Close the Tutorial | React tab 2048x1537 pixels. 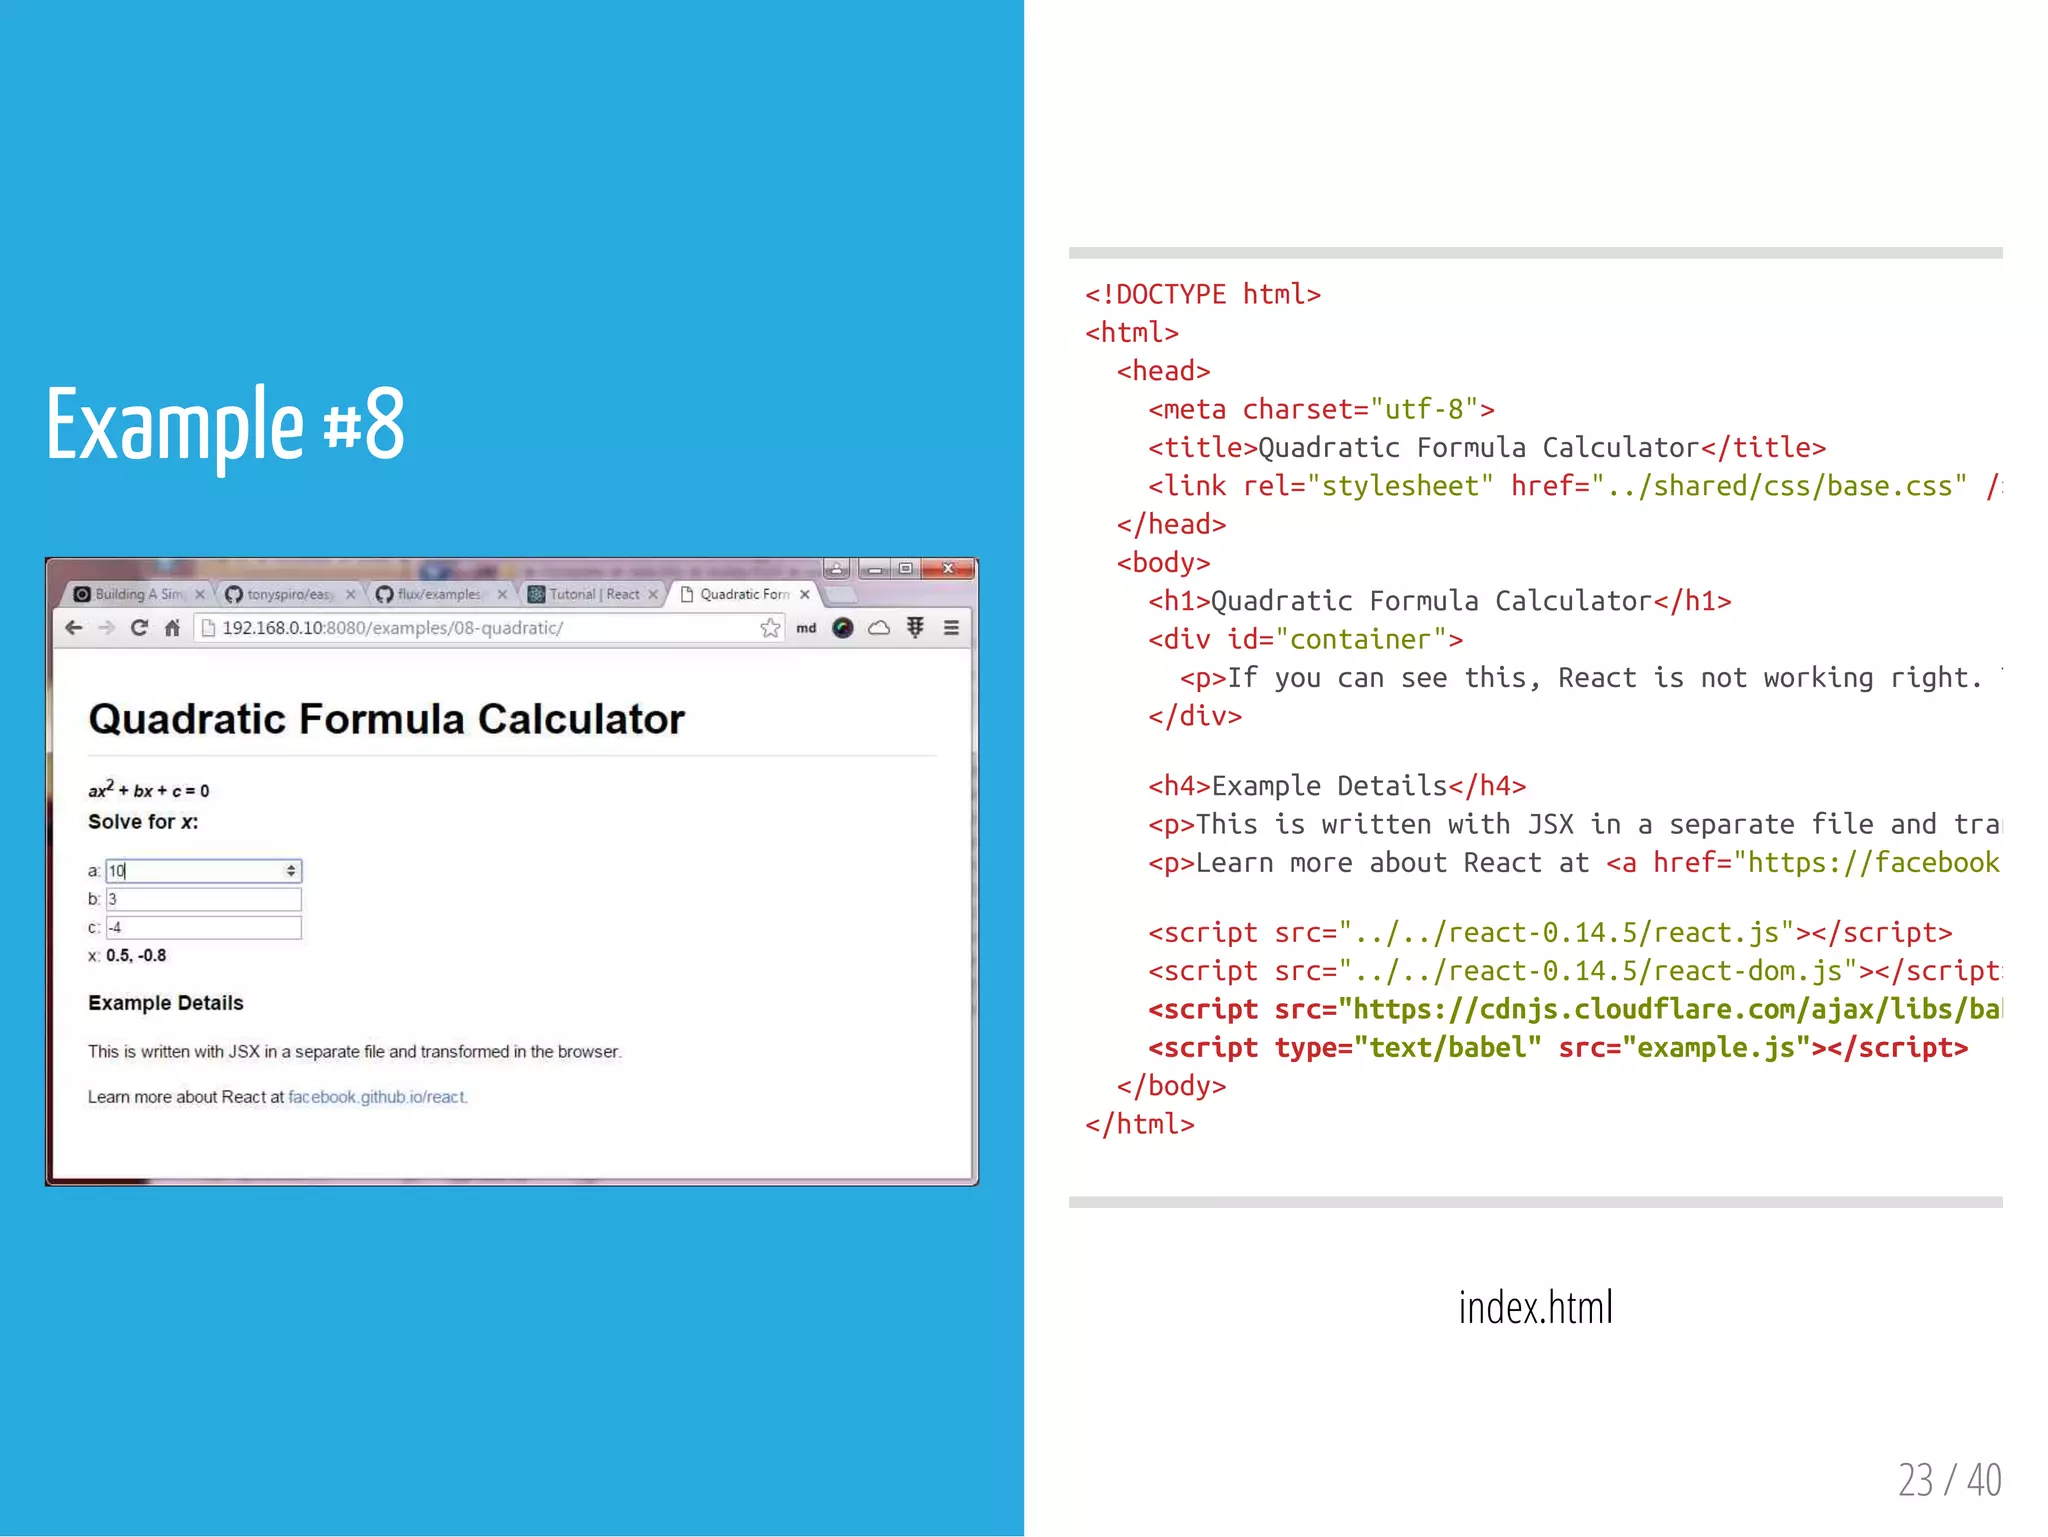653,594
